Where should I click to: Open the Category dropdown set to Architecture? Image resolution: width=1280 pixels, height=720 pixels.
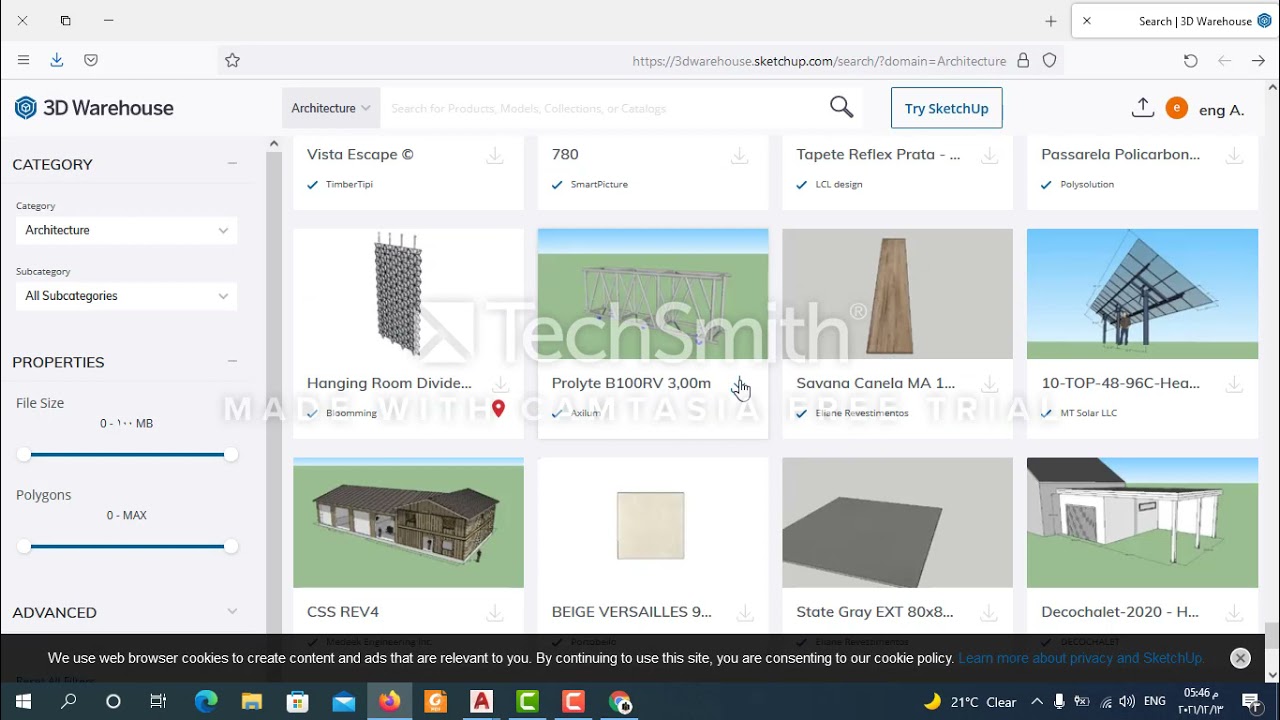126,230
